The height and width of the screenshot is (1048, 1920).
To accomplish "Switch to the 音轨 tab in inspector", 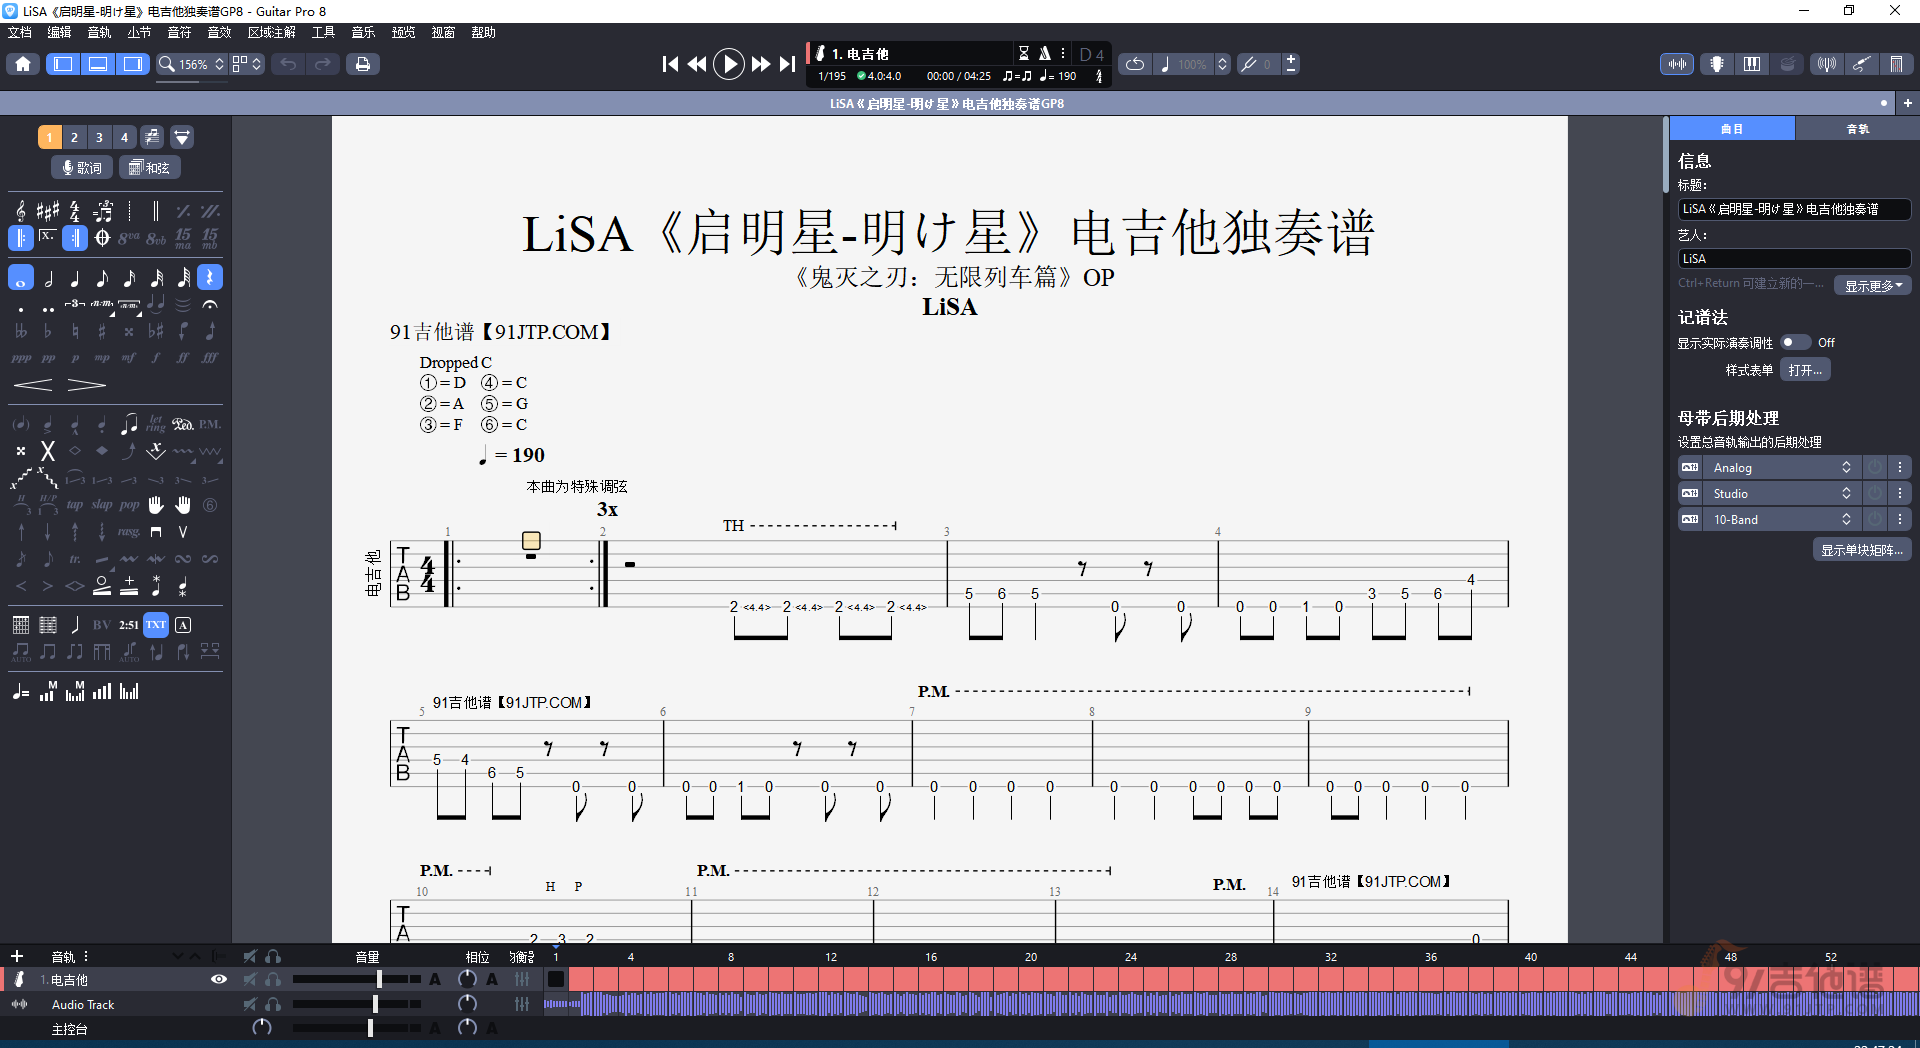I will (x=1858, y=129).
